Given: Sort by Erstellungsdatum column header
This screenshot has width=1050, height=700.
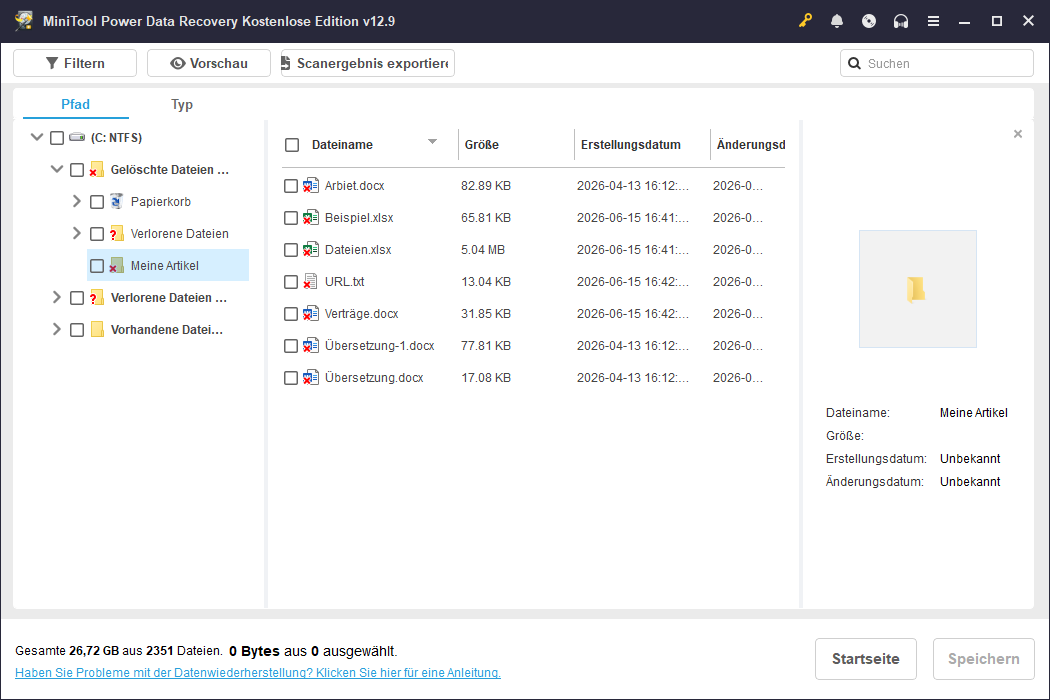Looking at the screenshot, I should (x=630, y=145).
